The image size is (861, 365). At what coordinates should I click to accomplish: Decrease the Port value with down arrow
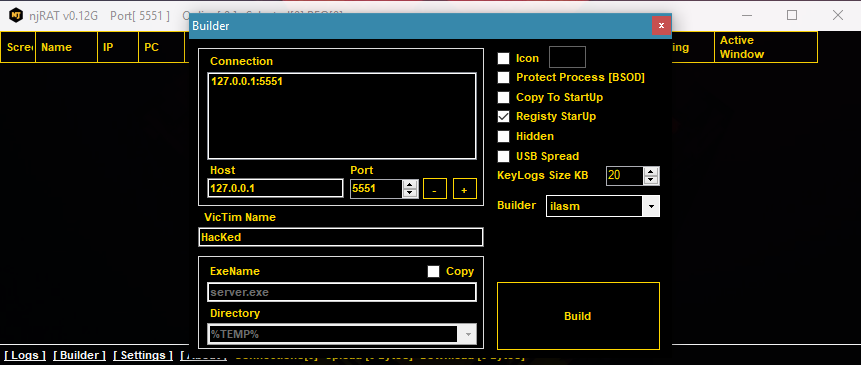(x=410, y=193)
